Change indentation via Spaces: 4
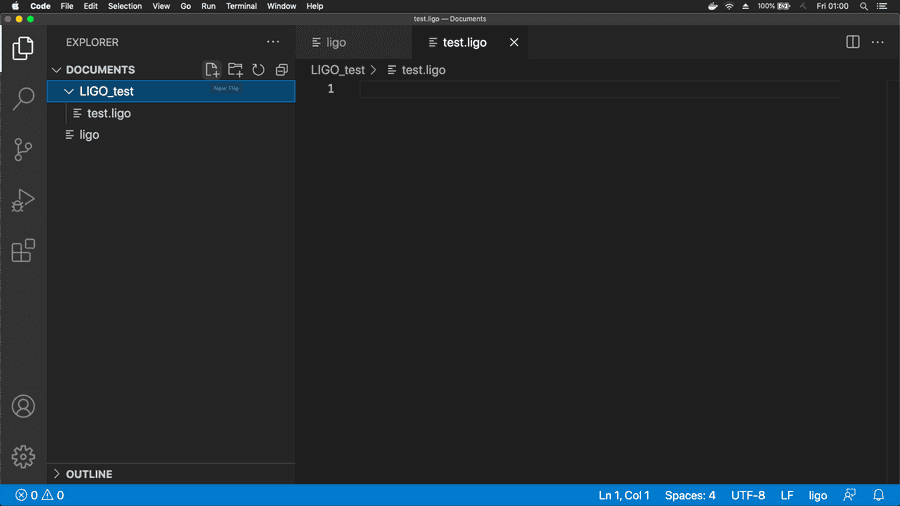900x506 pixels. [690, 495]
